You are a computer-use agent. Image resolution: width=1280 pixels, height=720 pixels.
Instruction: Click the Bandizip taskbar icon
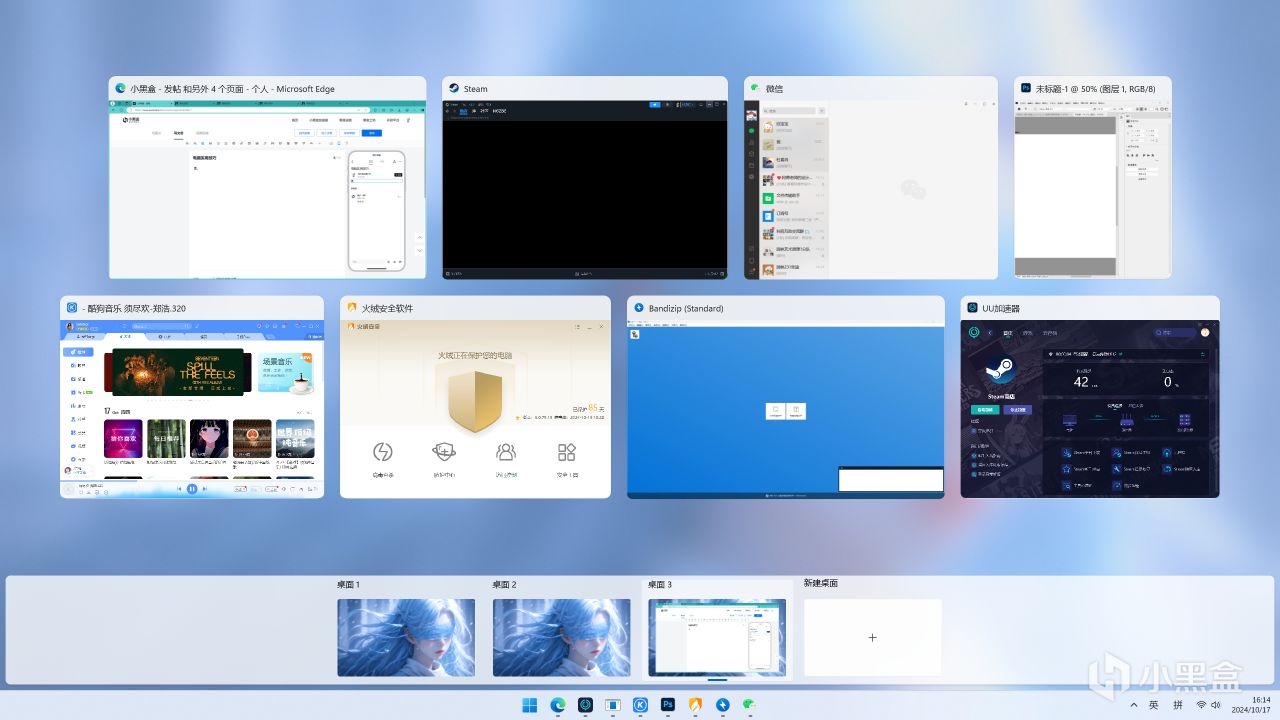(723, 705)
